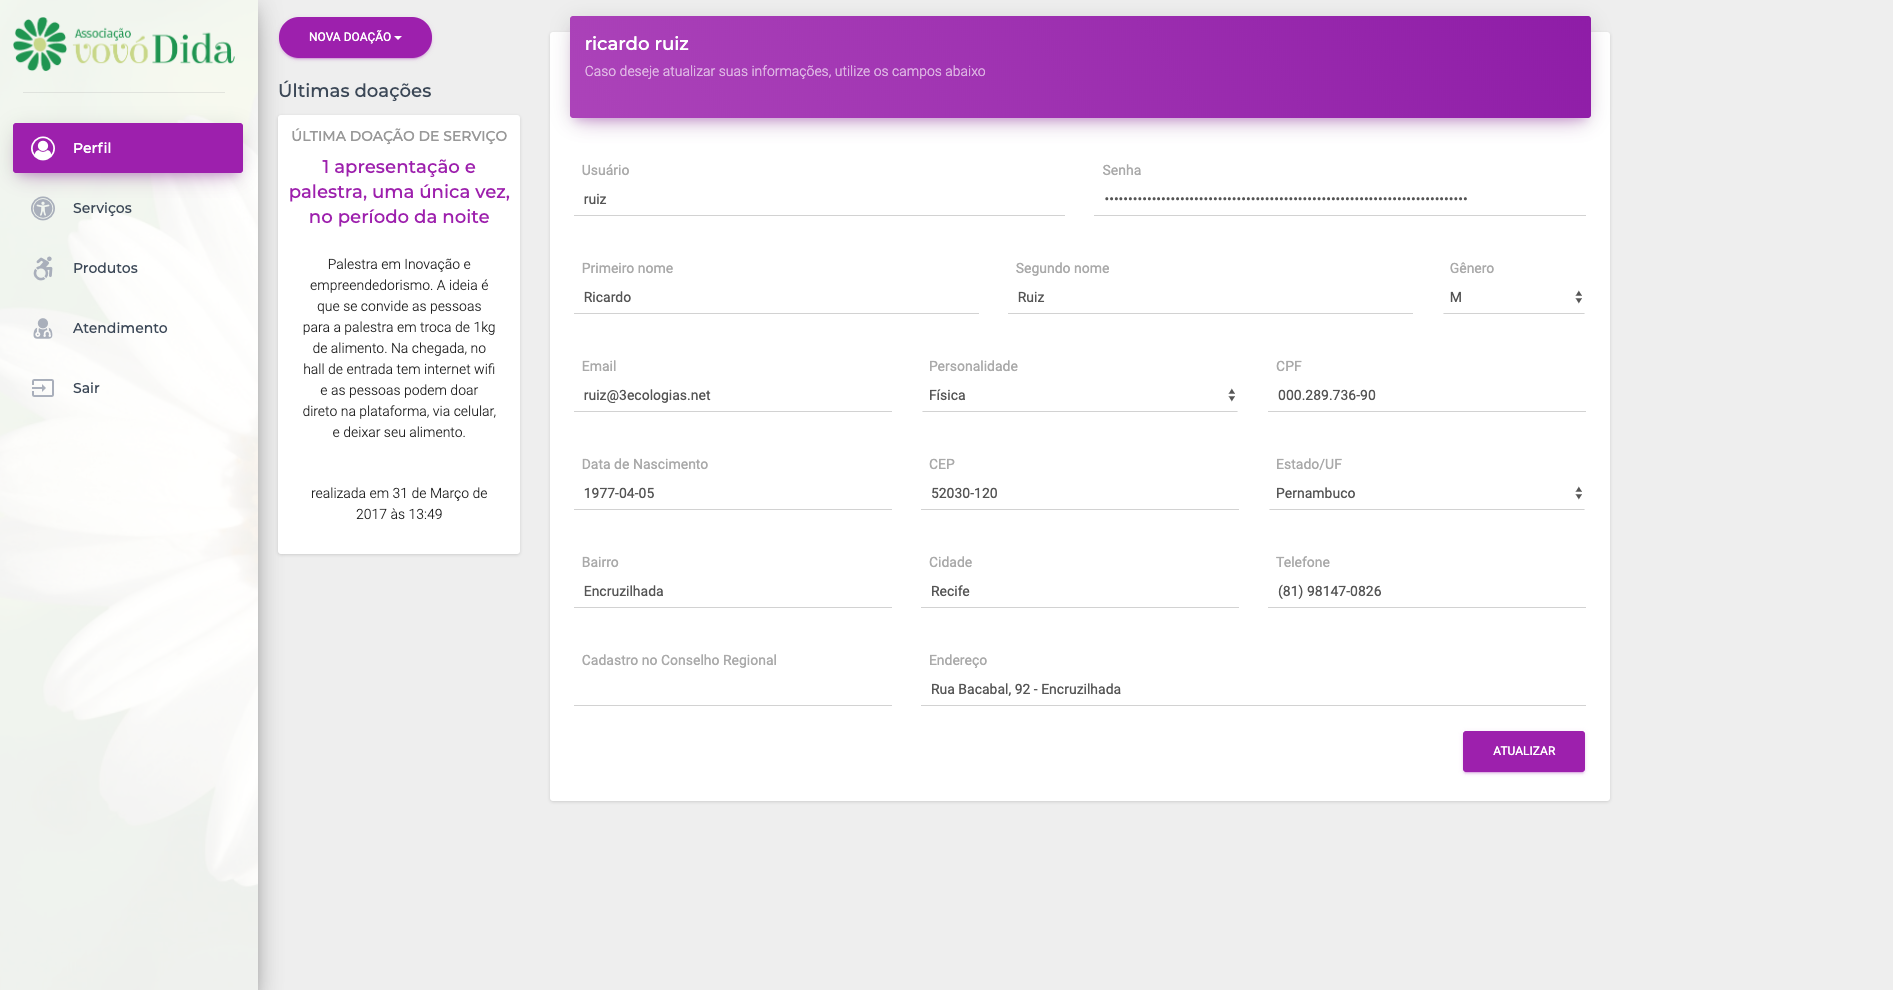Select the Data de Nascimento field
The image size is (1893, 990).
732,493
